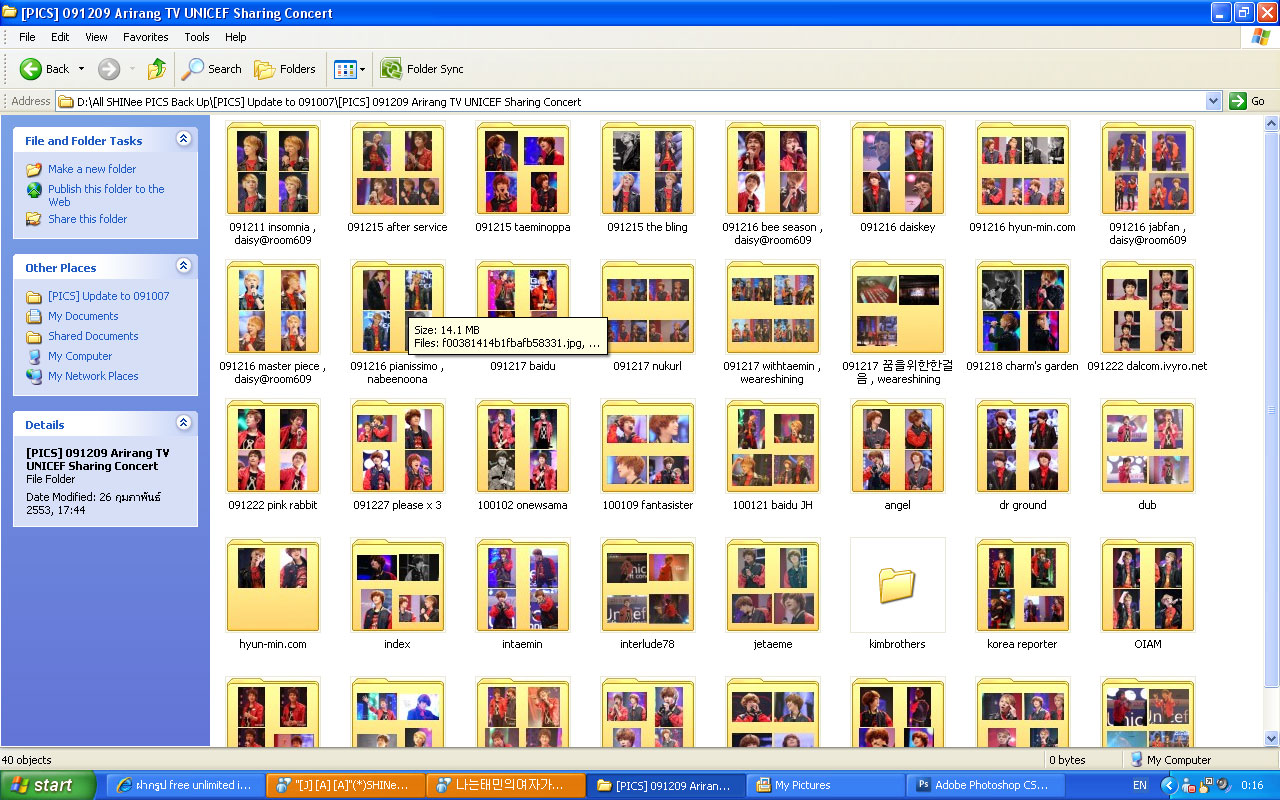Open Shared Documents from Other Places
Viewport: 1280px width, 800px height.
[x=93, y=336]
